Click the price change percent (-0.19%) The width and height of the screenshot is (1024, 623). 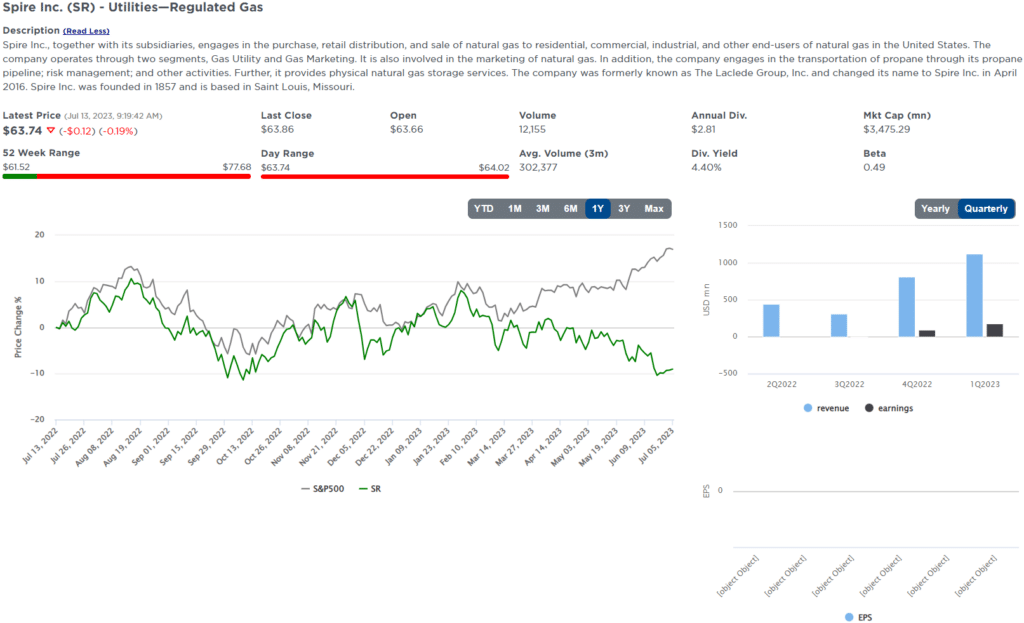click(x=118, y=131)
